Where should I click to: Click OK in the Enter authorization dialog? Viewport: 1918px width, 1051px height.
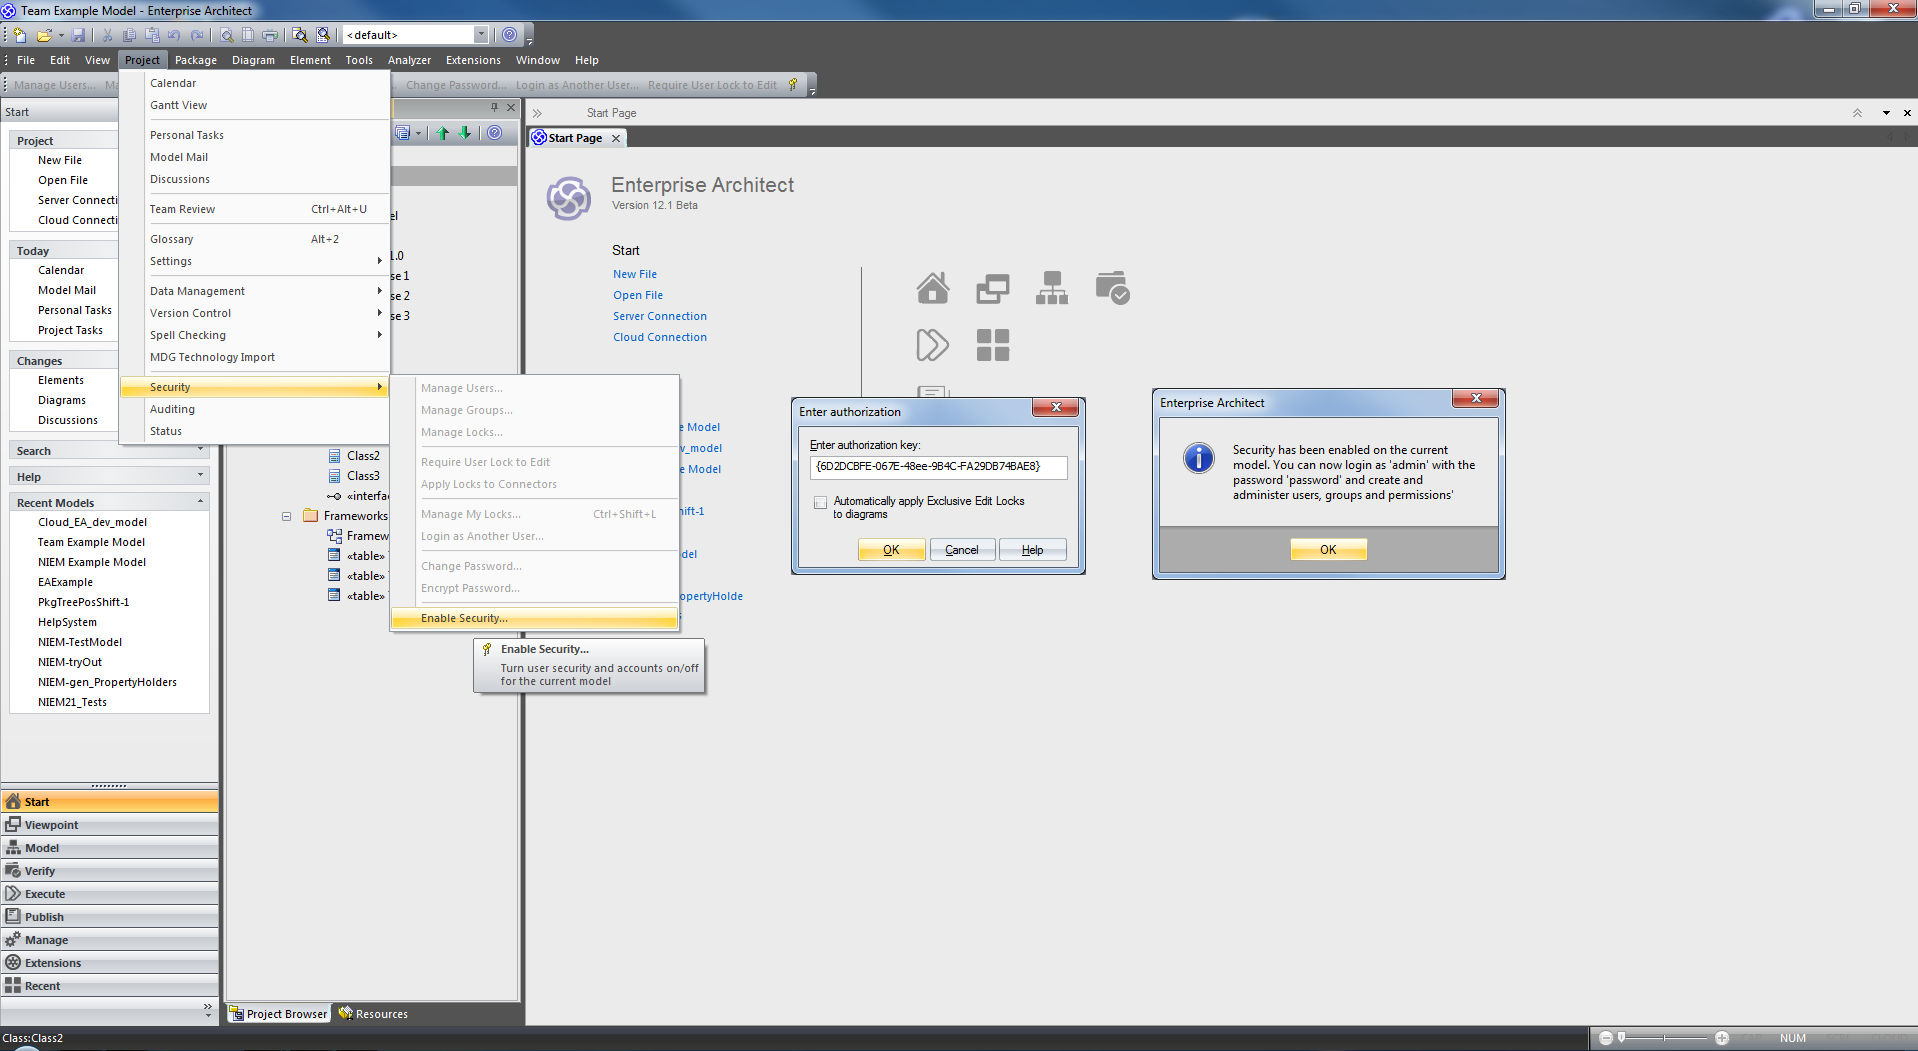coord(890,550)
